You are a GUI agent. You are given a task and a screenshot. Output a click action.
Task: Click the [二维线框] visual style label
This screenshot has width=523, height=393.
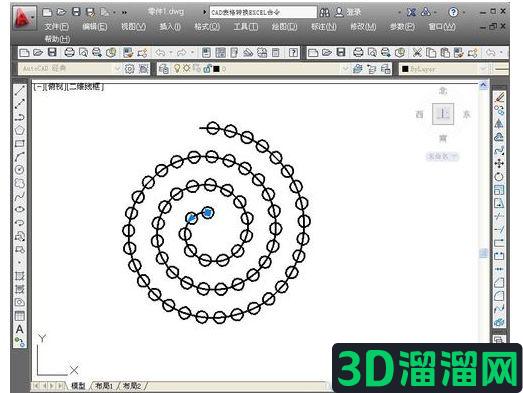(x=85, y=87)
